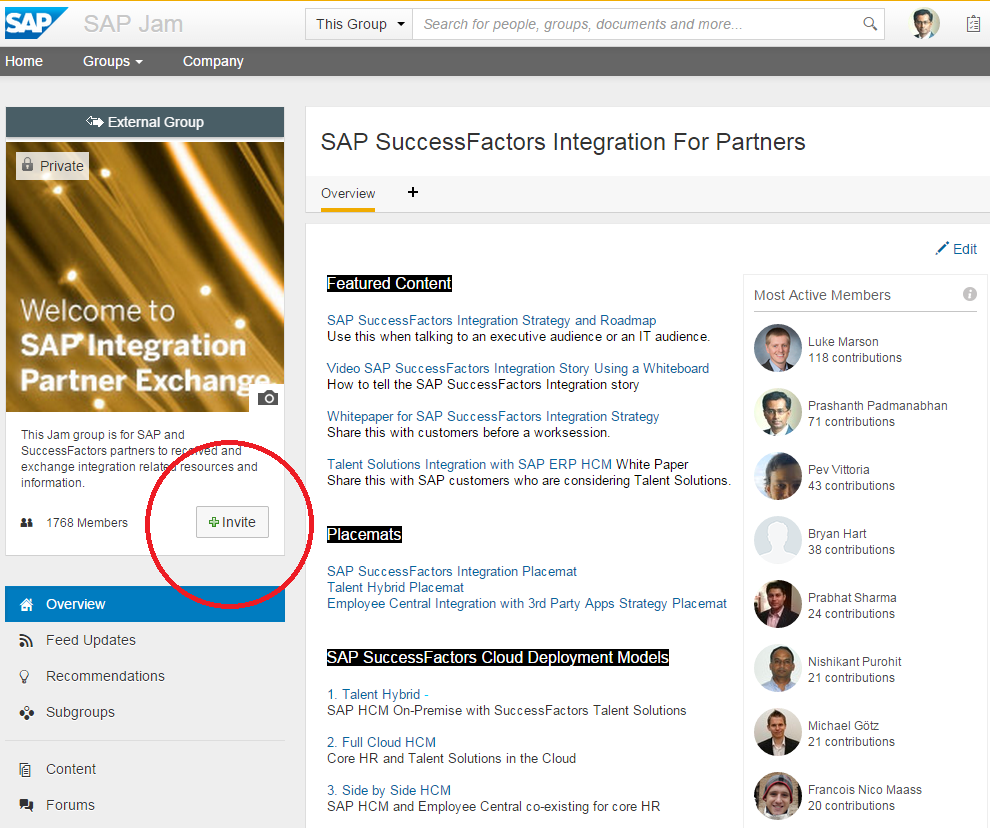The width and height of the screenshot is (990, 829).
Task: Select Recommendations in the left sidebar
Action: [x=105, y=676]
